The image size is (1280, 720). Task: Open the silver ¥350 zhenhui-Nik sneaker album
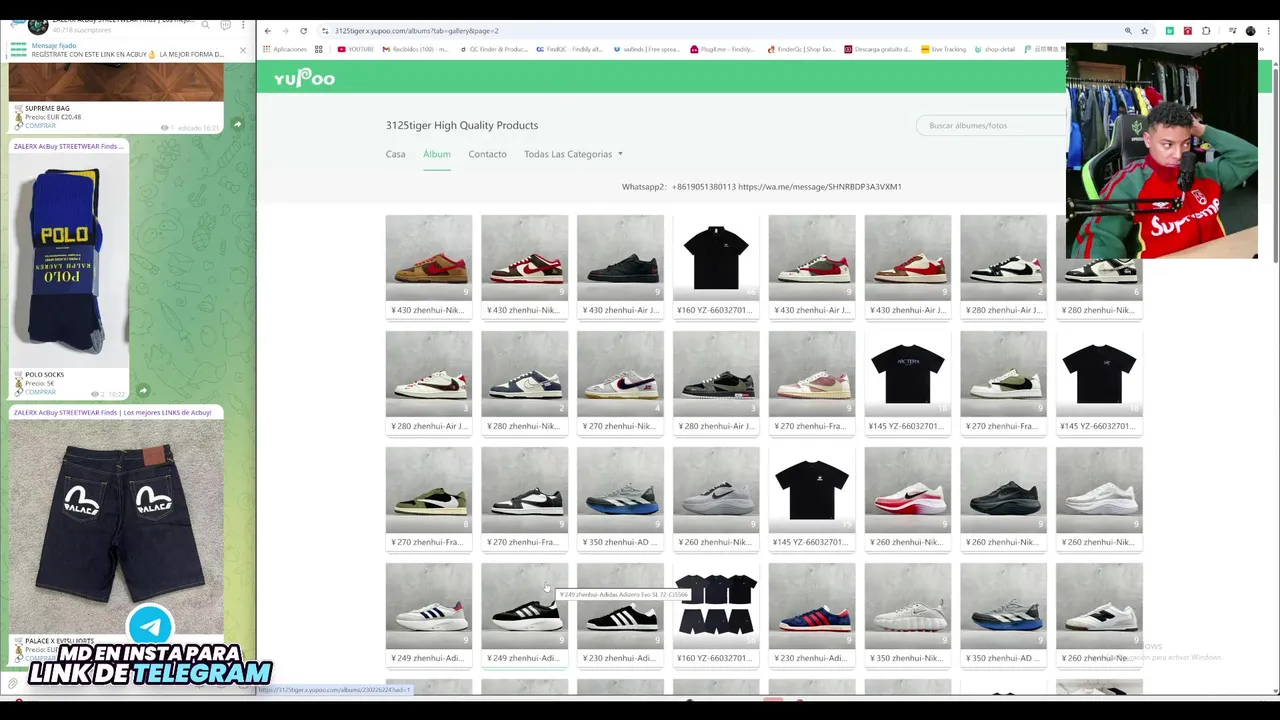(x=907, y=606)
